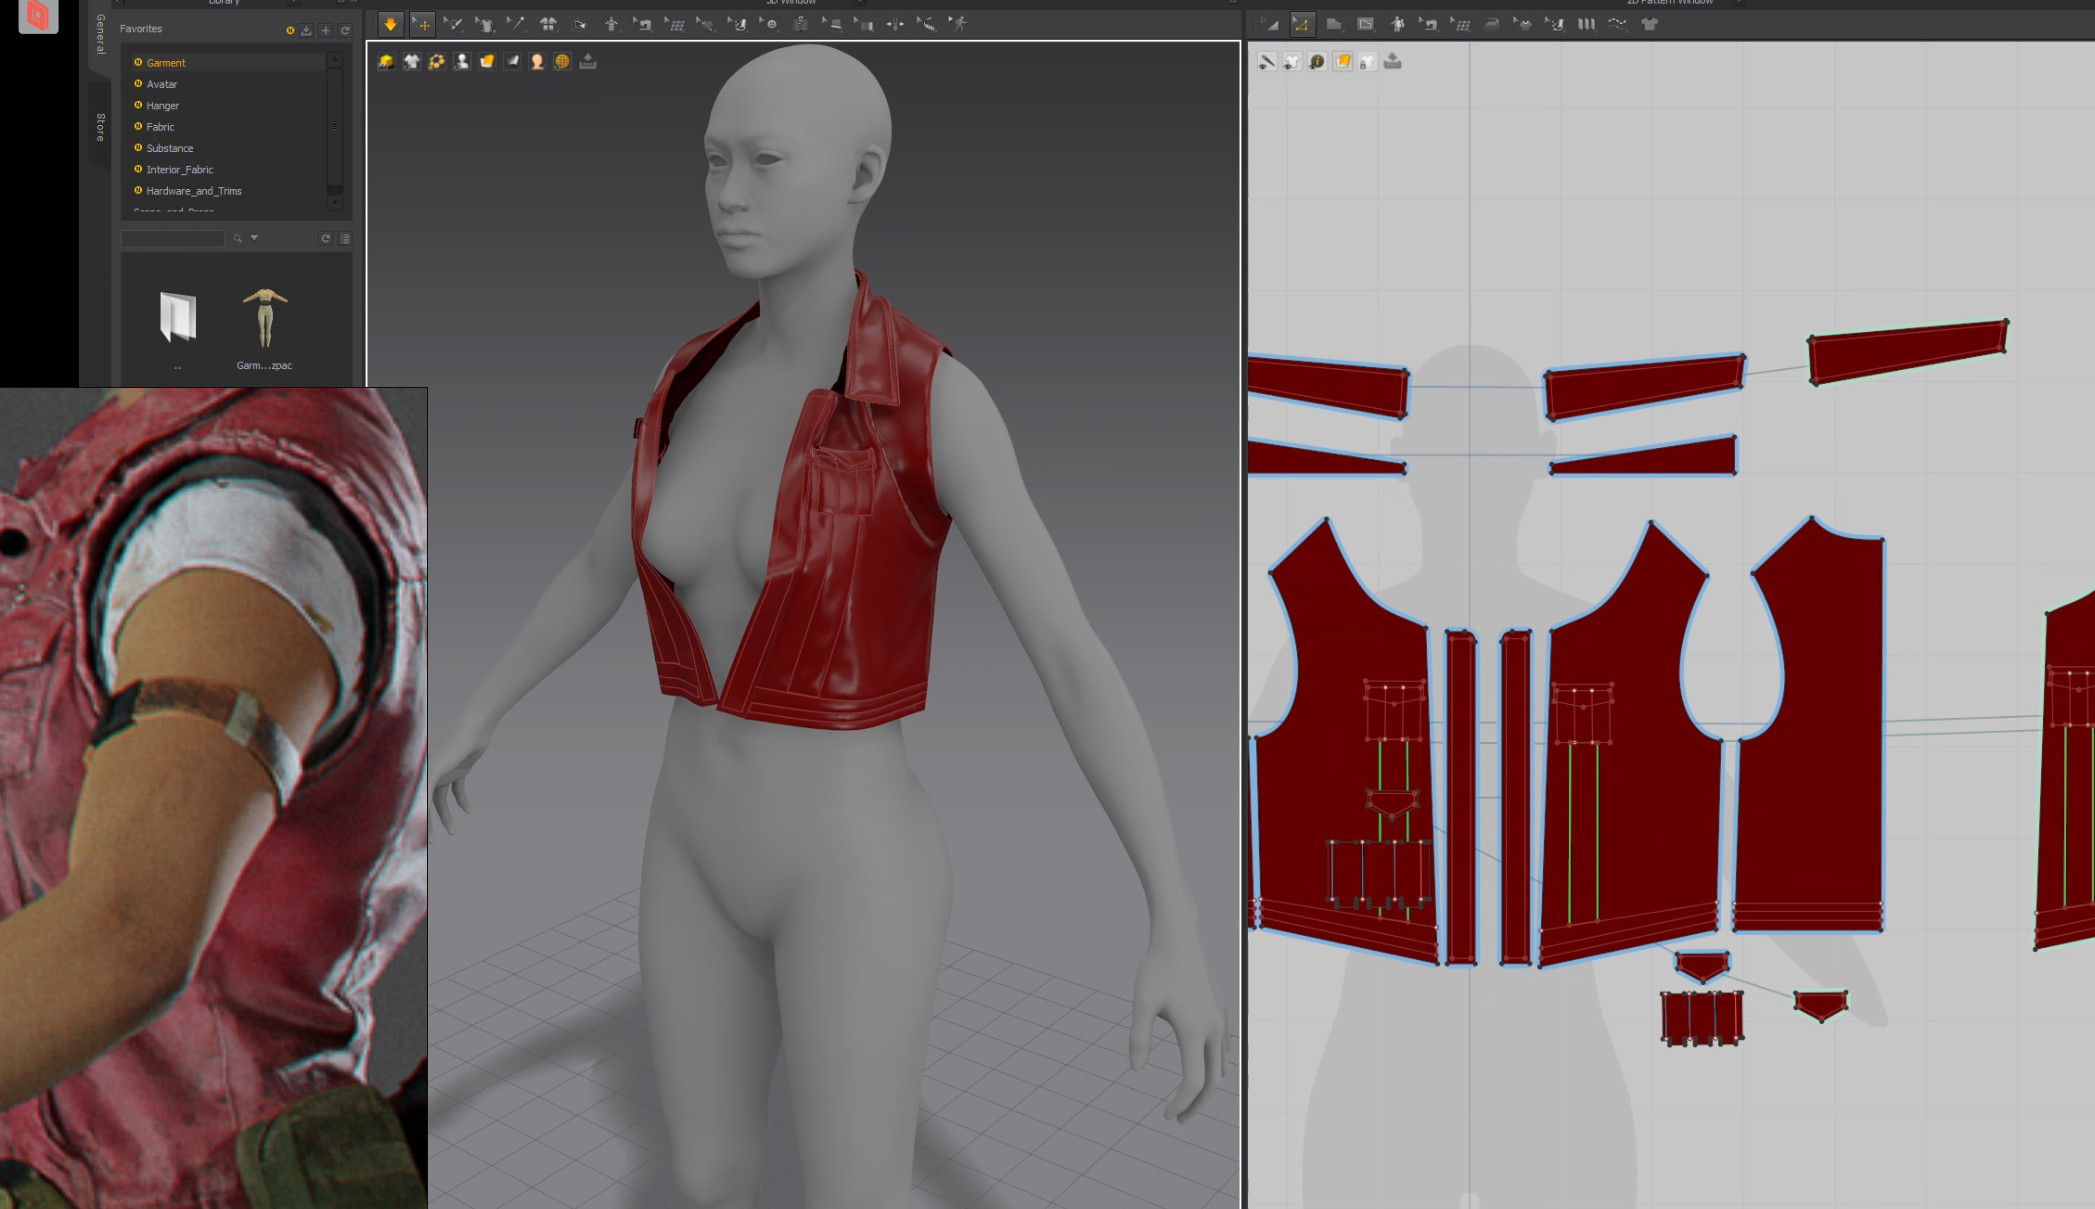Select the sewing machine tool in 2D toolbar

click(1428, 24)
